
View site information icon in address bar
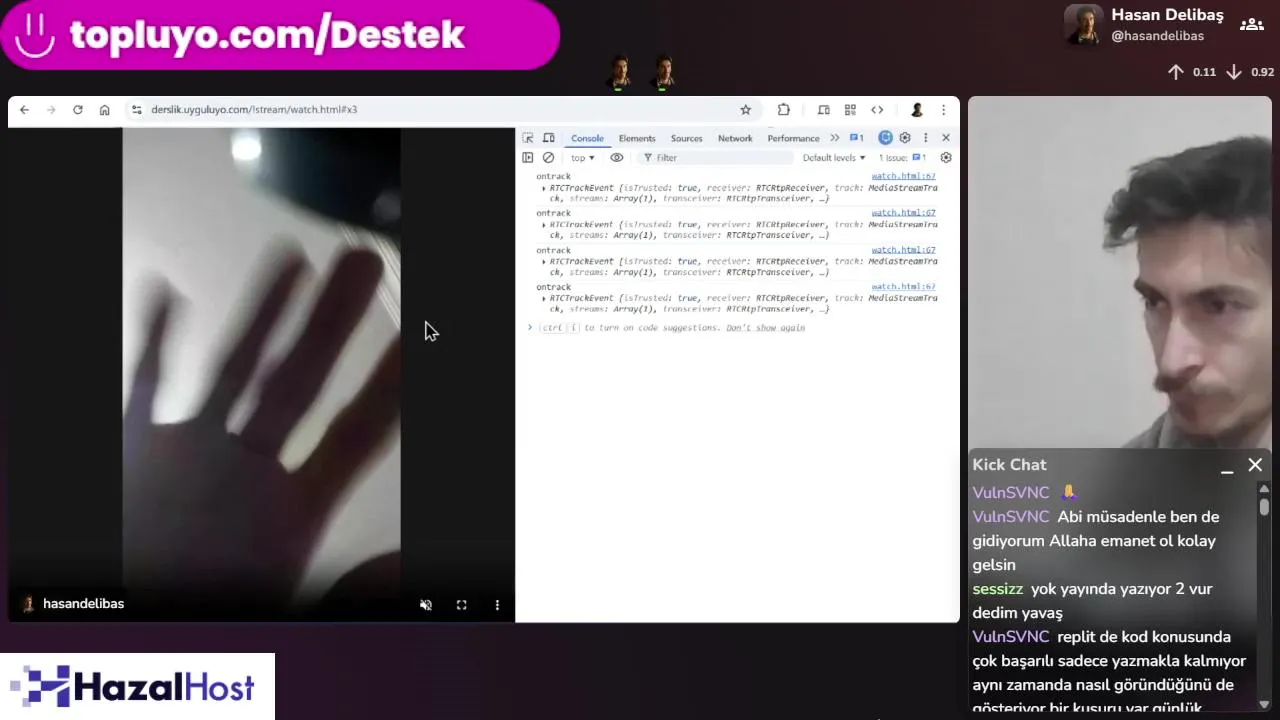(137, 110)
